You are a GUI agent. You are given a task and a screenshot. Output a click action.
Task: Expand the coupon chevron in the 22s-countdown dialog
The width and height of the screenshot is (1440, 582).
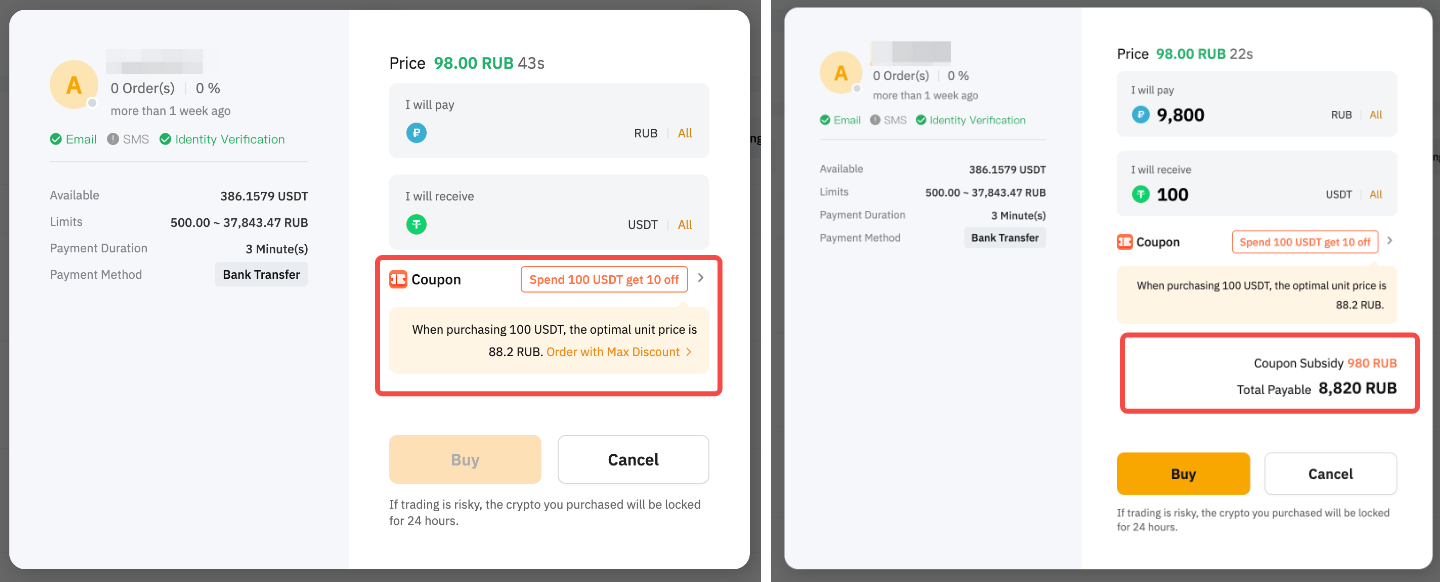pyautogui.click(x=1390, y=241)
